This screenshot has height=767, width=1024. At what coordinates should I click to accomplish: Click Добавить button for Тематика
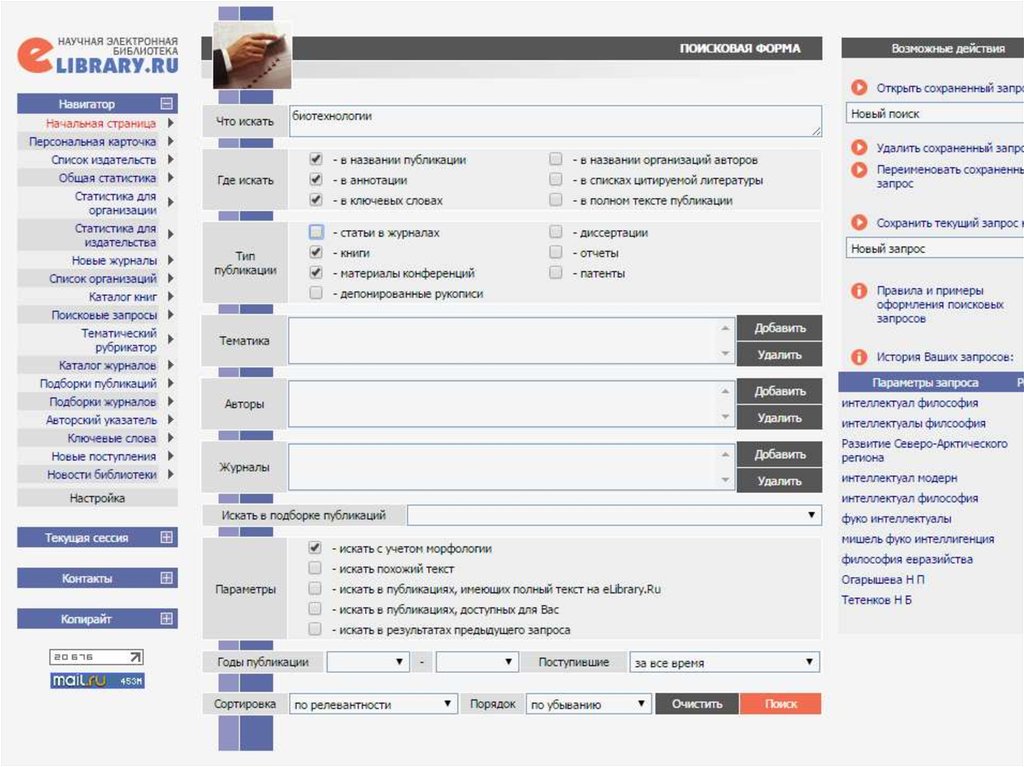click(x=779, y=328)
